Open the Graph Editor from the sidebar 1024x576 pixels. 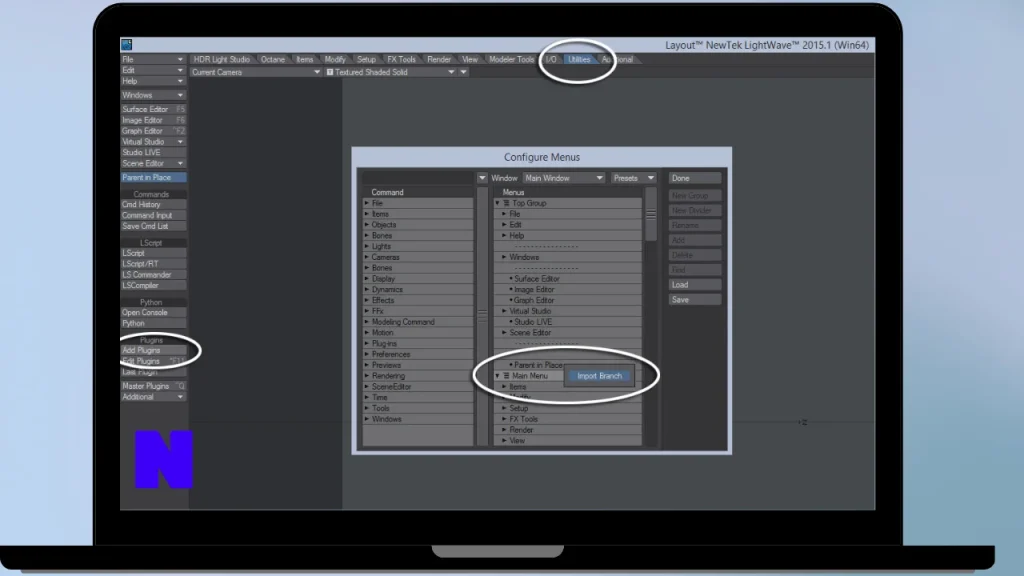153,131
